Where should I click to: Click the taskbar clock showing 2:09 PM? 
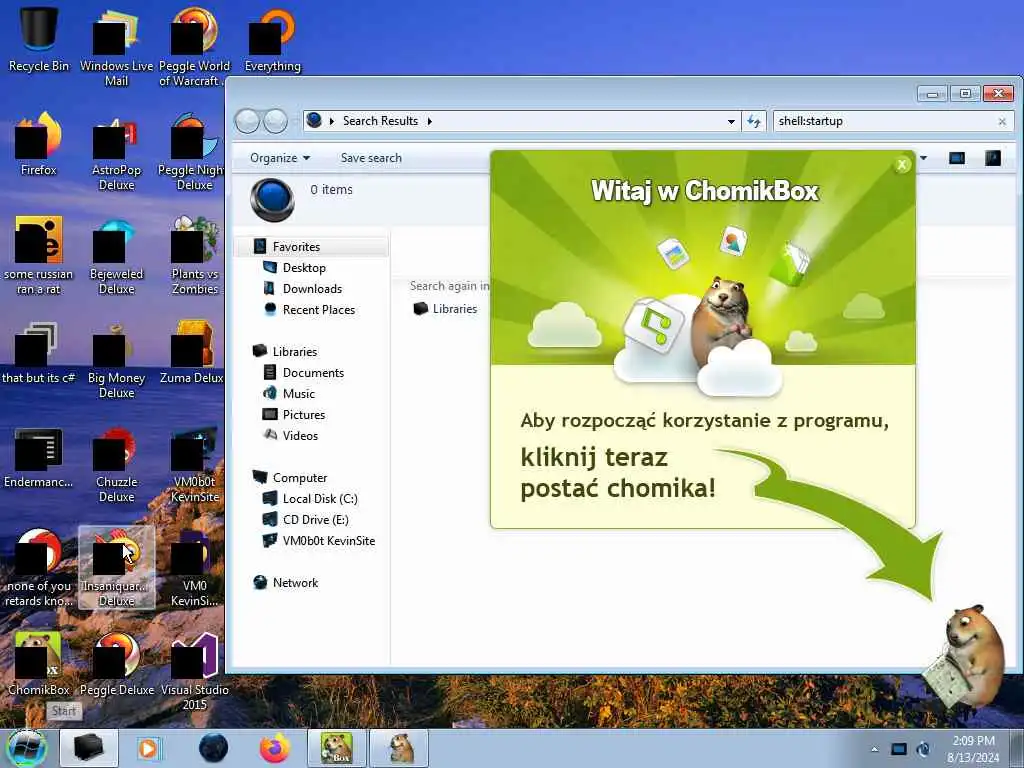pos(973,749)
